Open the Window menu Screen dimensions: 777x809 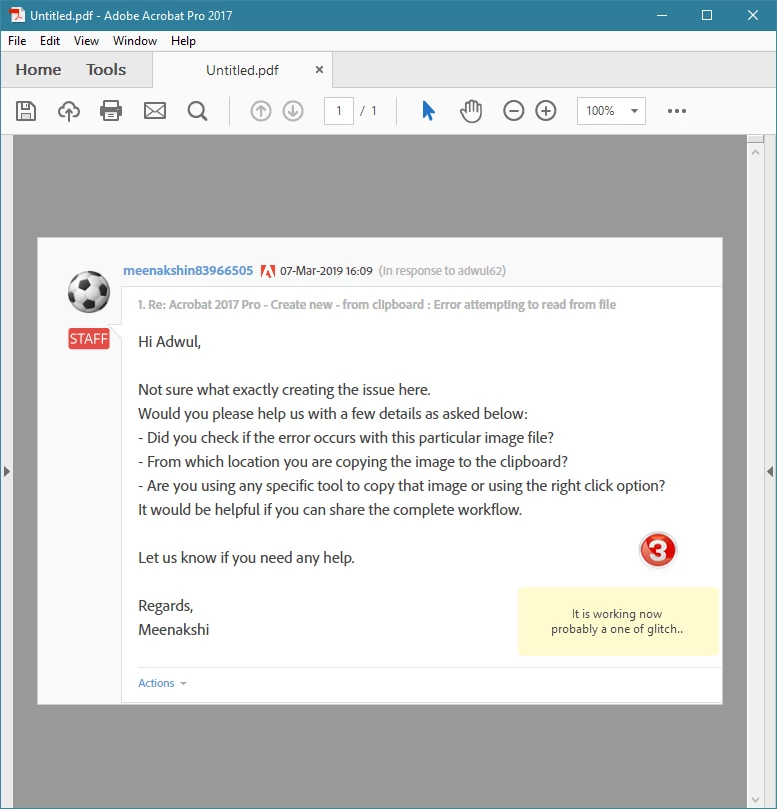(135, 41)
